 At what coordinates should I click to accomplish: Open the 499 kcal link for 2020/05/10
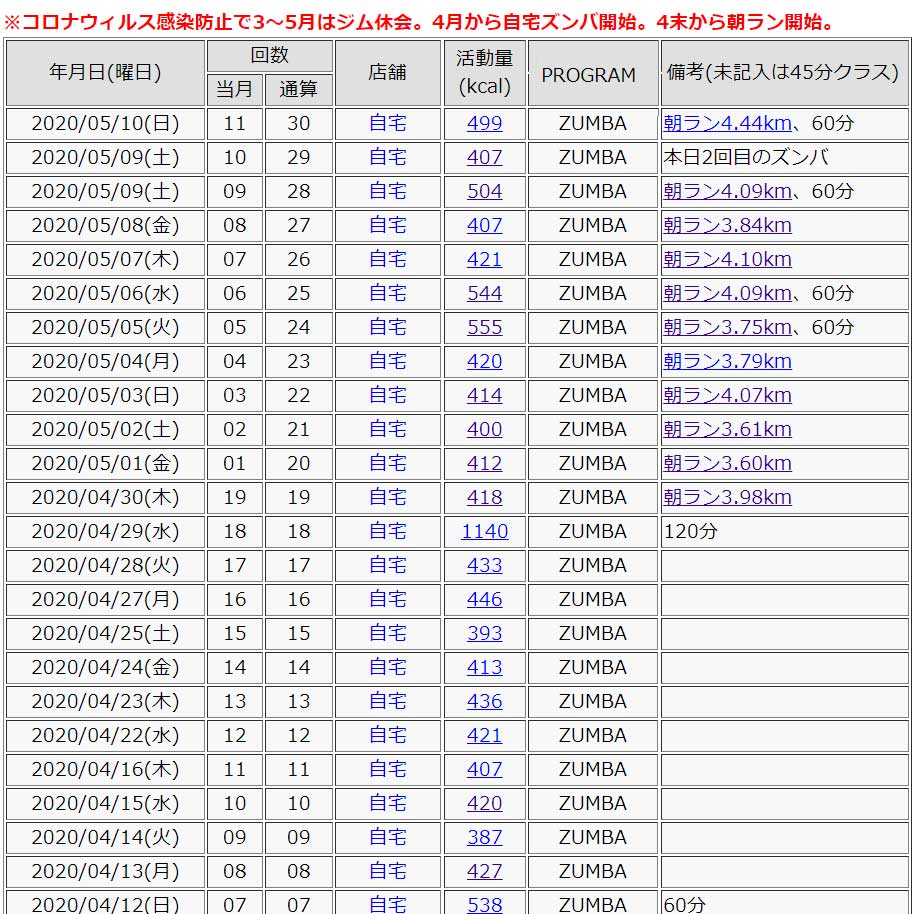pos(484,124)
